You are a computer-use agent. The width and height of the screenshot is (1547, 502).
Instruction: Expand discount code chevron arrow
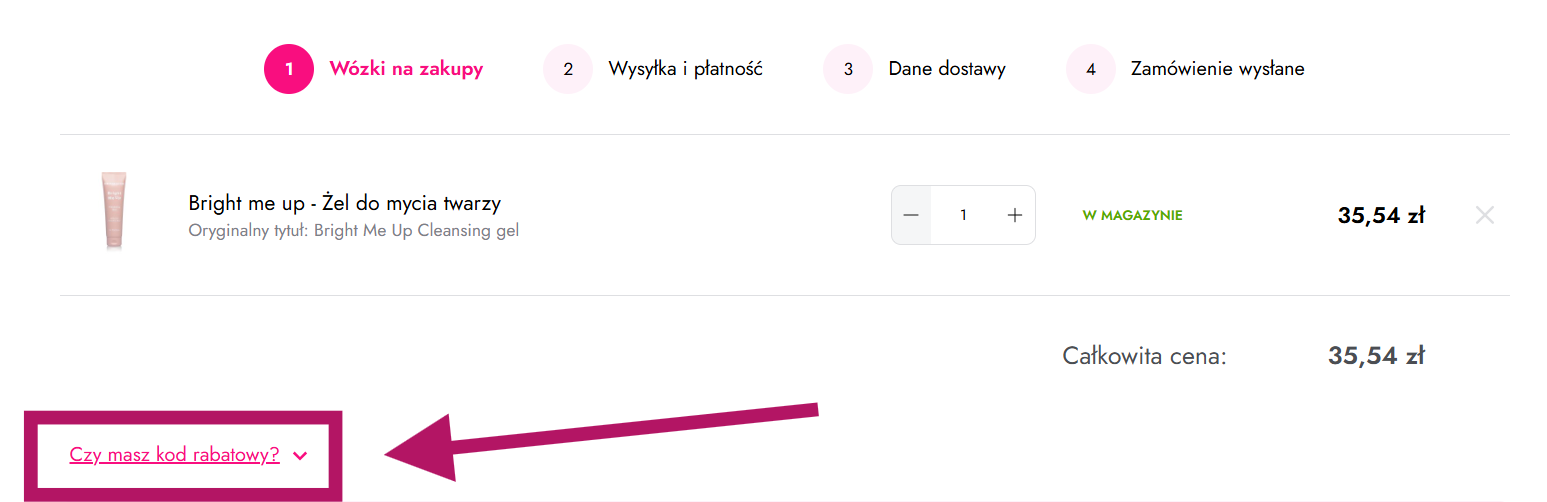tap(300, 456)
